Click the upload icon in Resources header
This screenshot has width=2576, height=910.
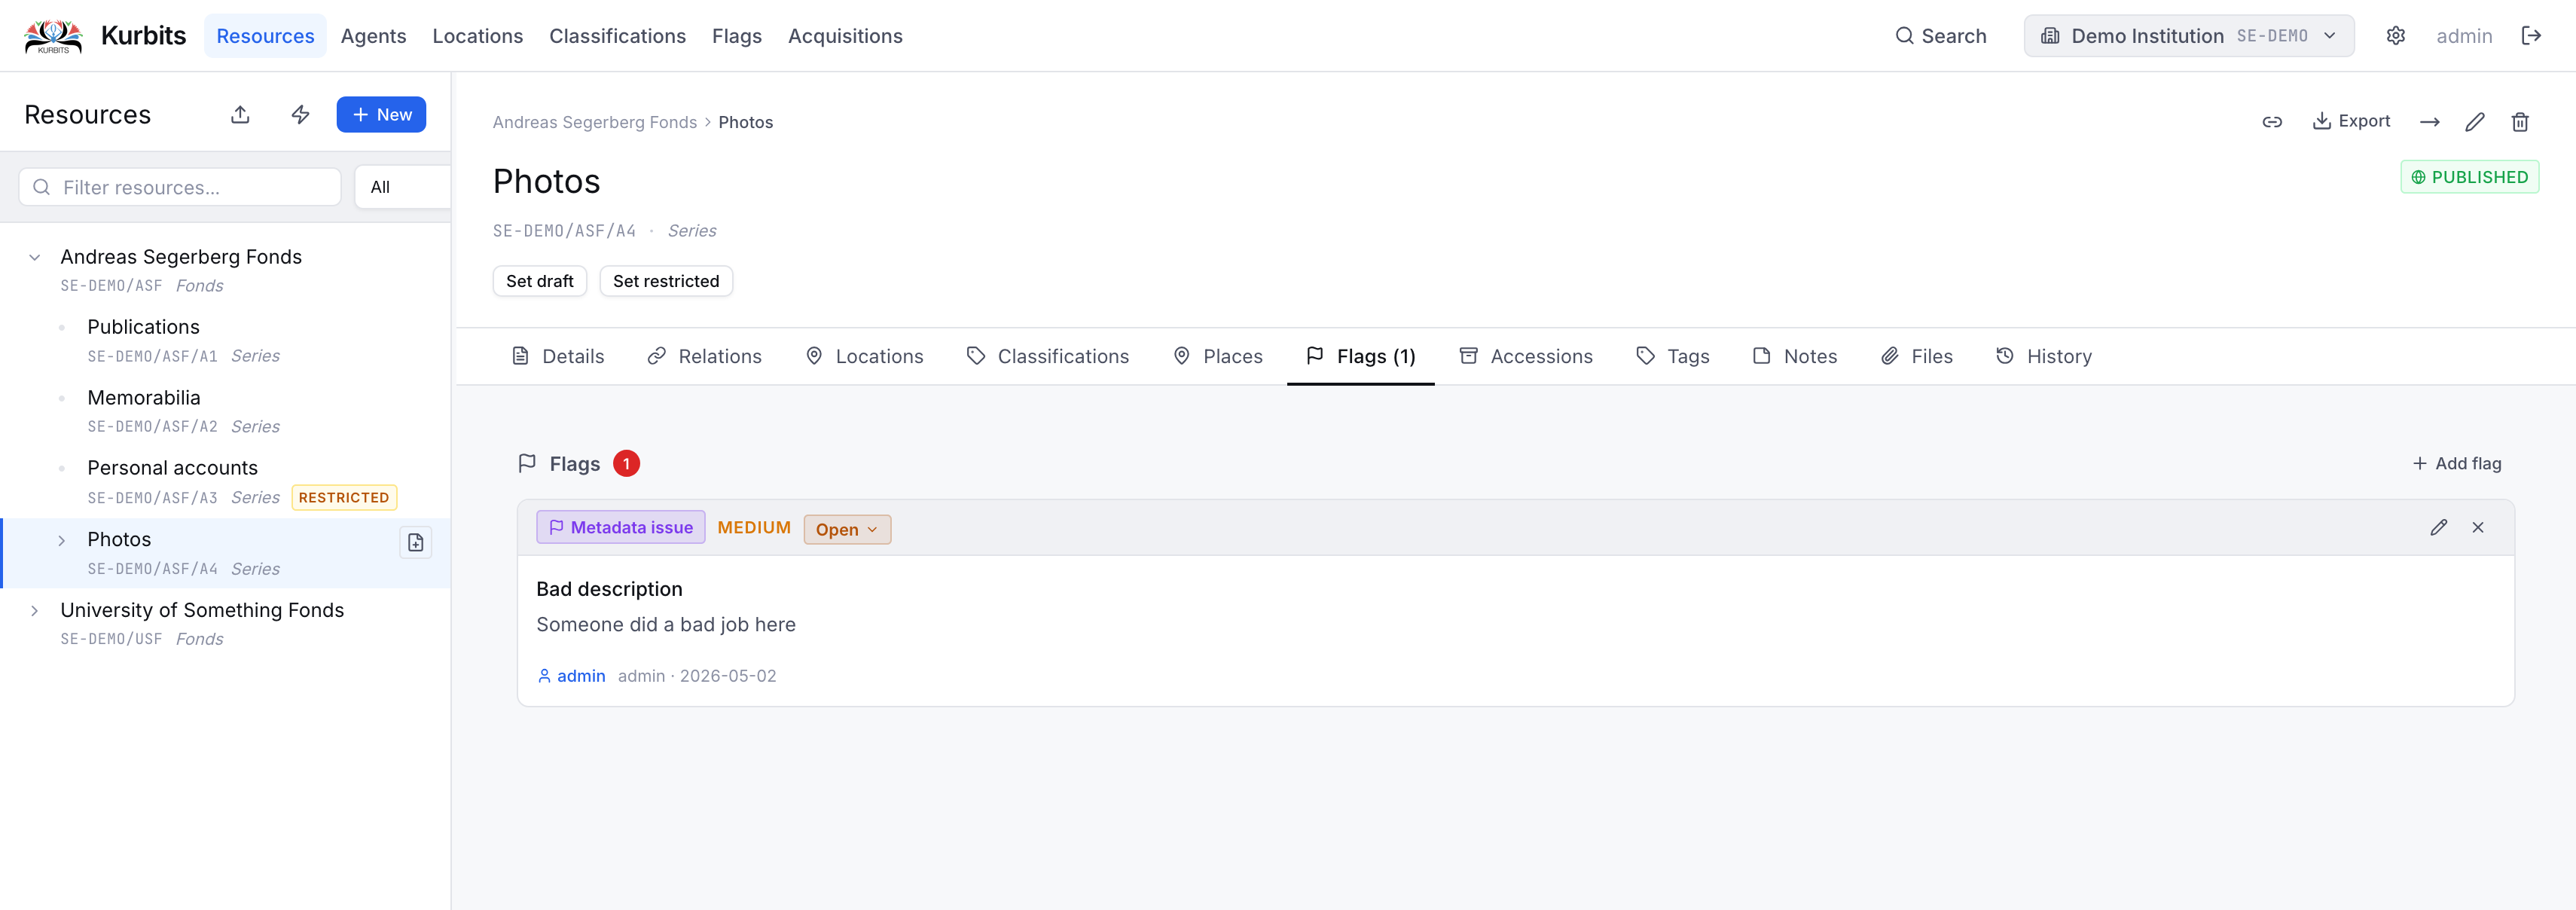(x=240, y=114)
